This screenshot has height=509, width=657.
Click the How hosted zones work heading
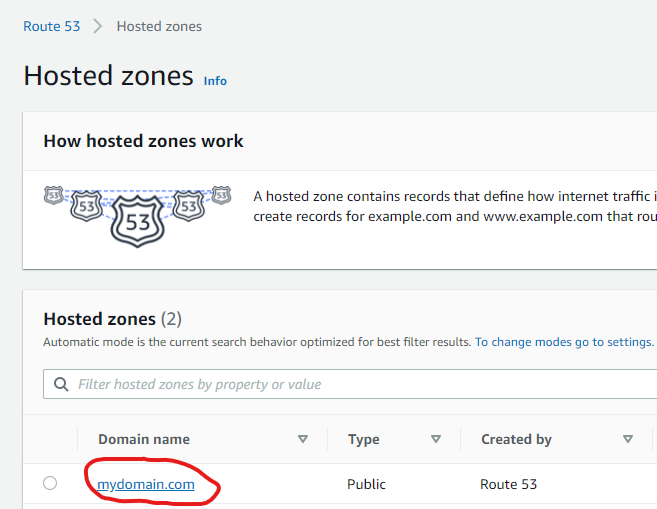tap(143, 141)
